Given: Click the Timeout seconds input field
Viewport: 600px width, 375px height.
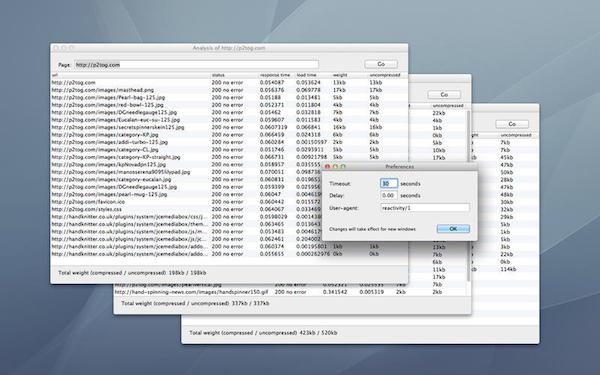Looking at the screenshot, I should tap(389, 184).
